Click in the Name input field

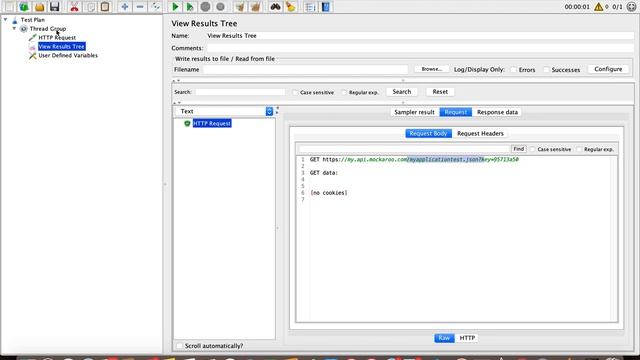click(420, 36)
